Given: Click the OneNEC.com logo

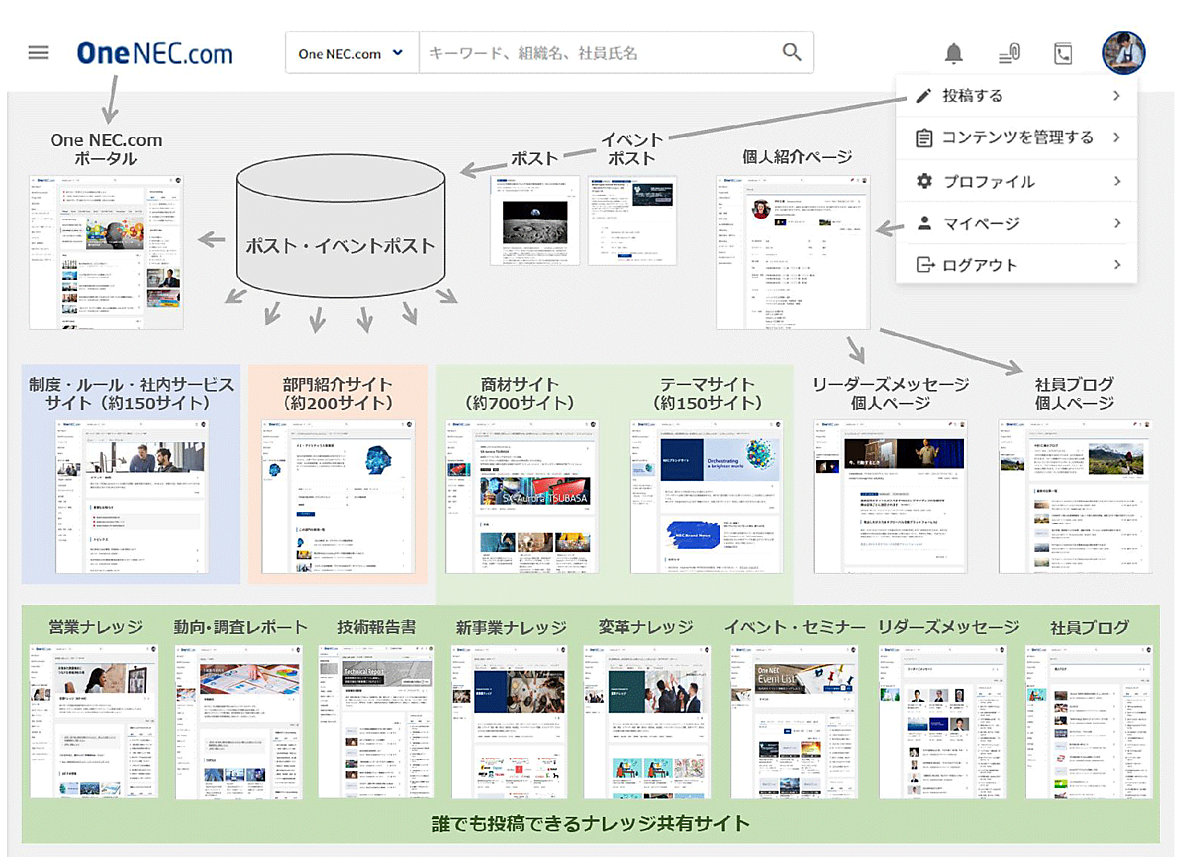Looking at the screenshot, I should click(154, 52).
